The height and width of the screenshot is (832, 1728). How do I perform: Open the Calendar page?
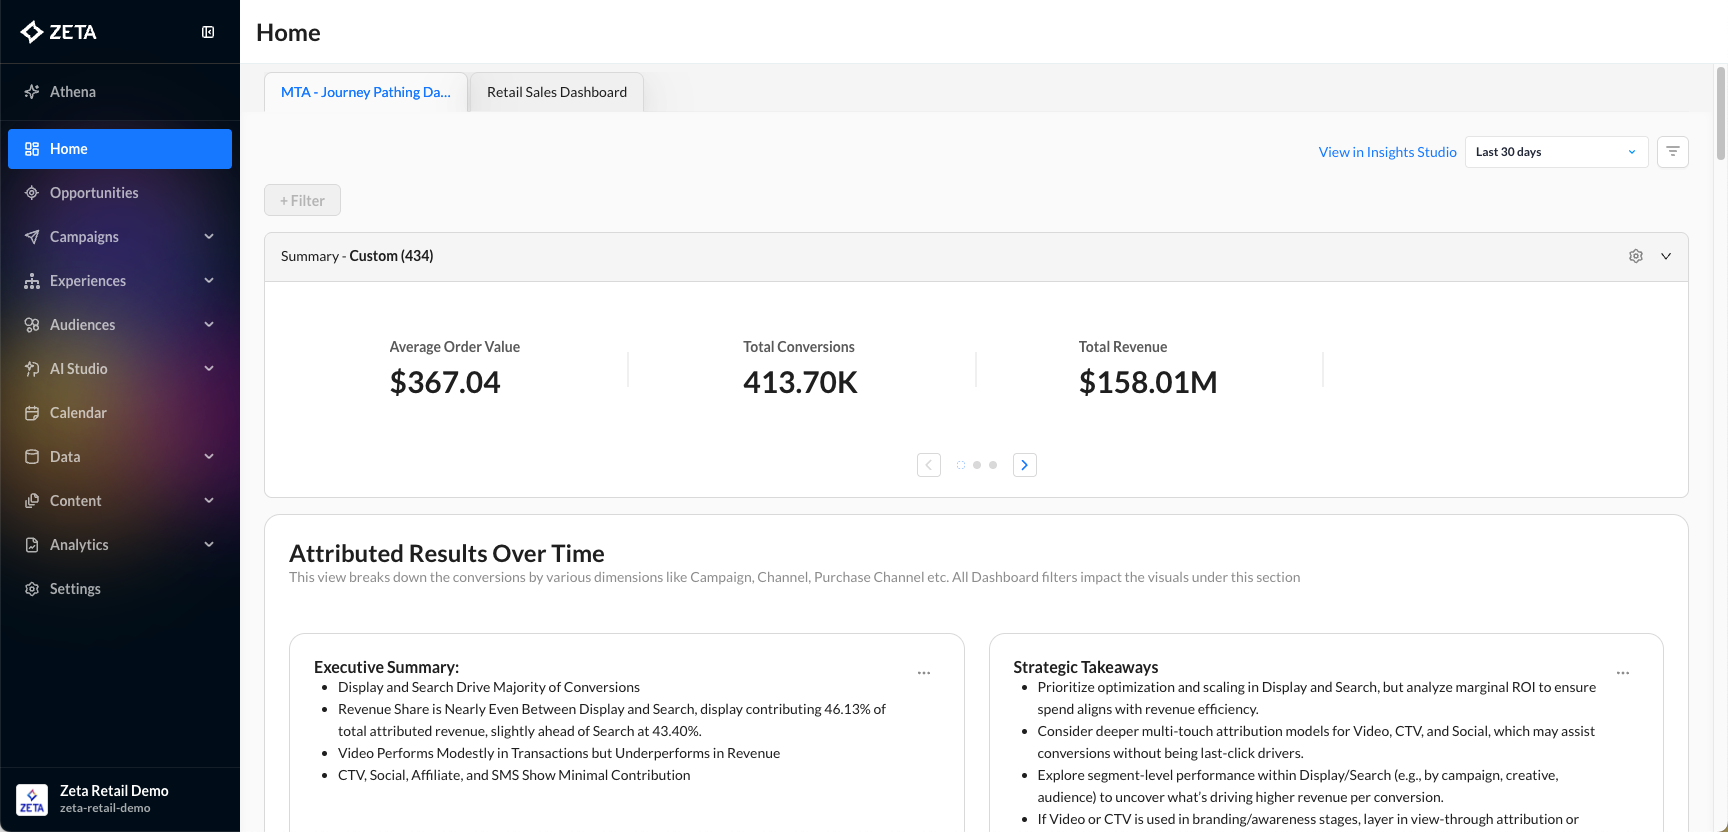click(78, 413)
